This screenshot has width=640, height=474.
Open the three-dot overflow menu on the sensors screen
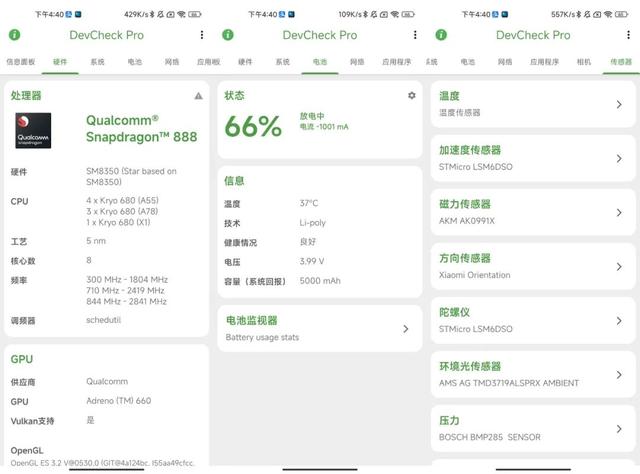tap(628, 35)
